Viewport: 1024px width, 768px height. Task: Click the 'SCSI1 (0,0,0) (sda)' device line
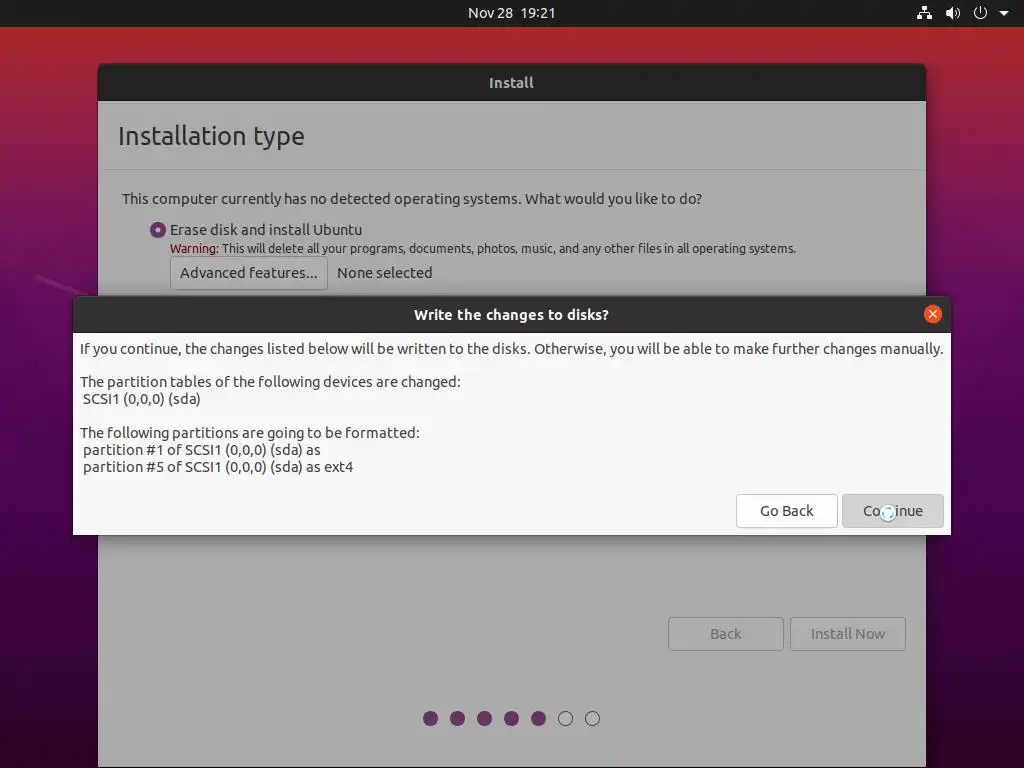point(142,399)
